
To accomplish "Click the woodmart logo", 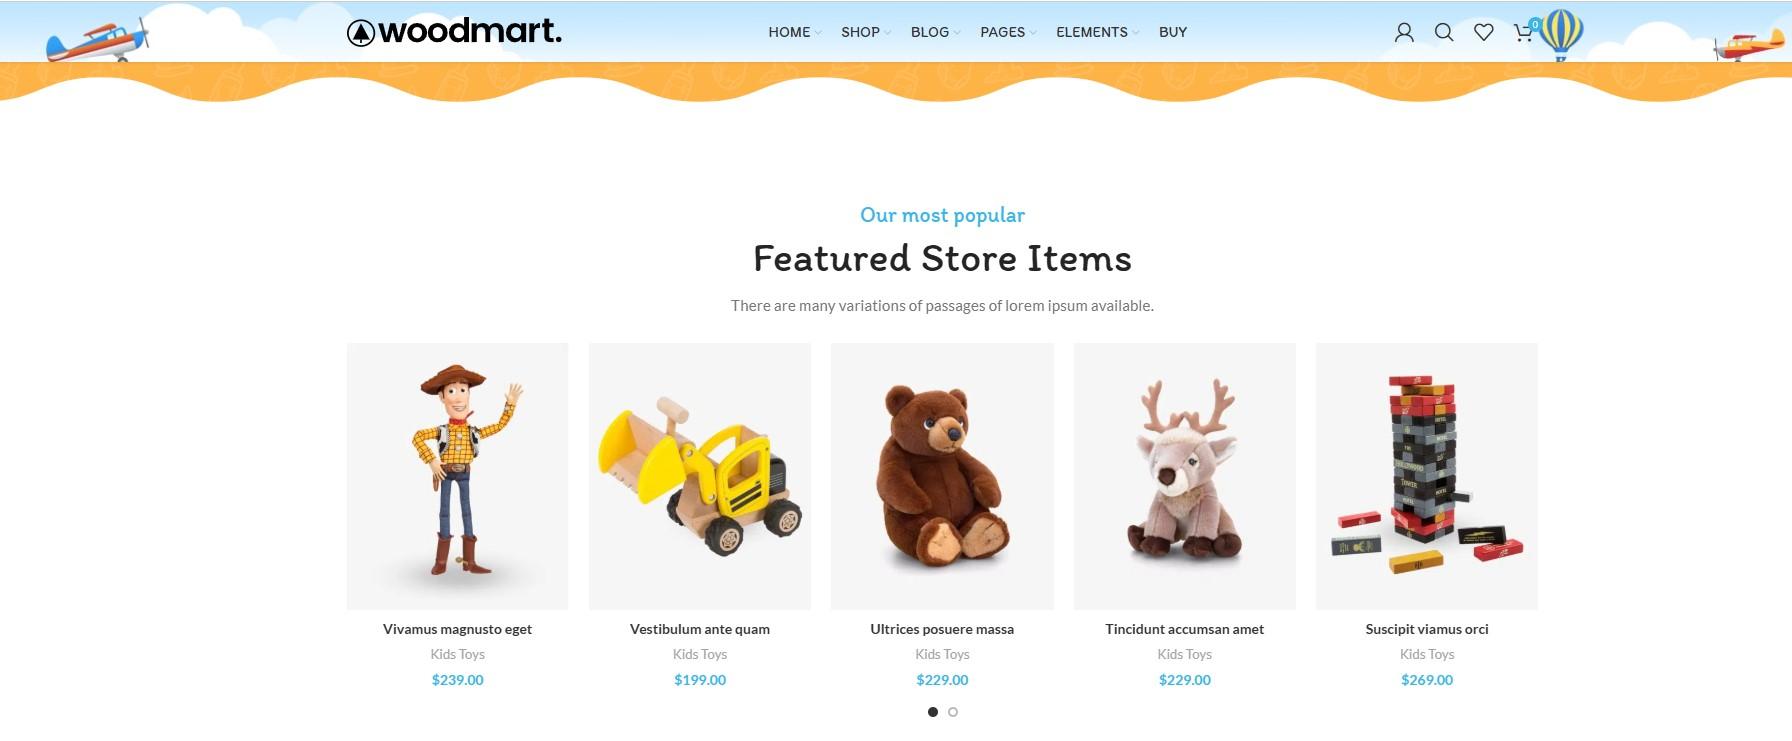I will point(454,32).
